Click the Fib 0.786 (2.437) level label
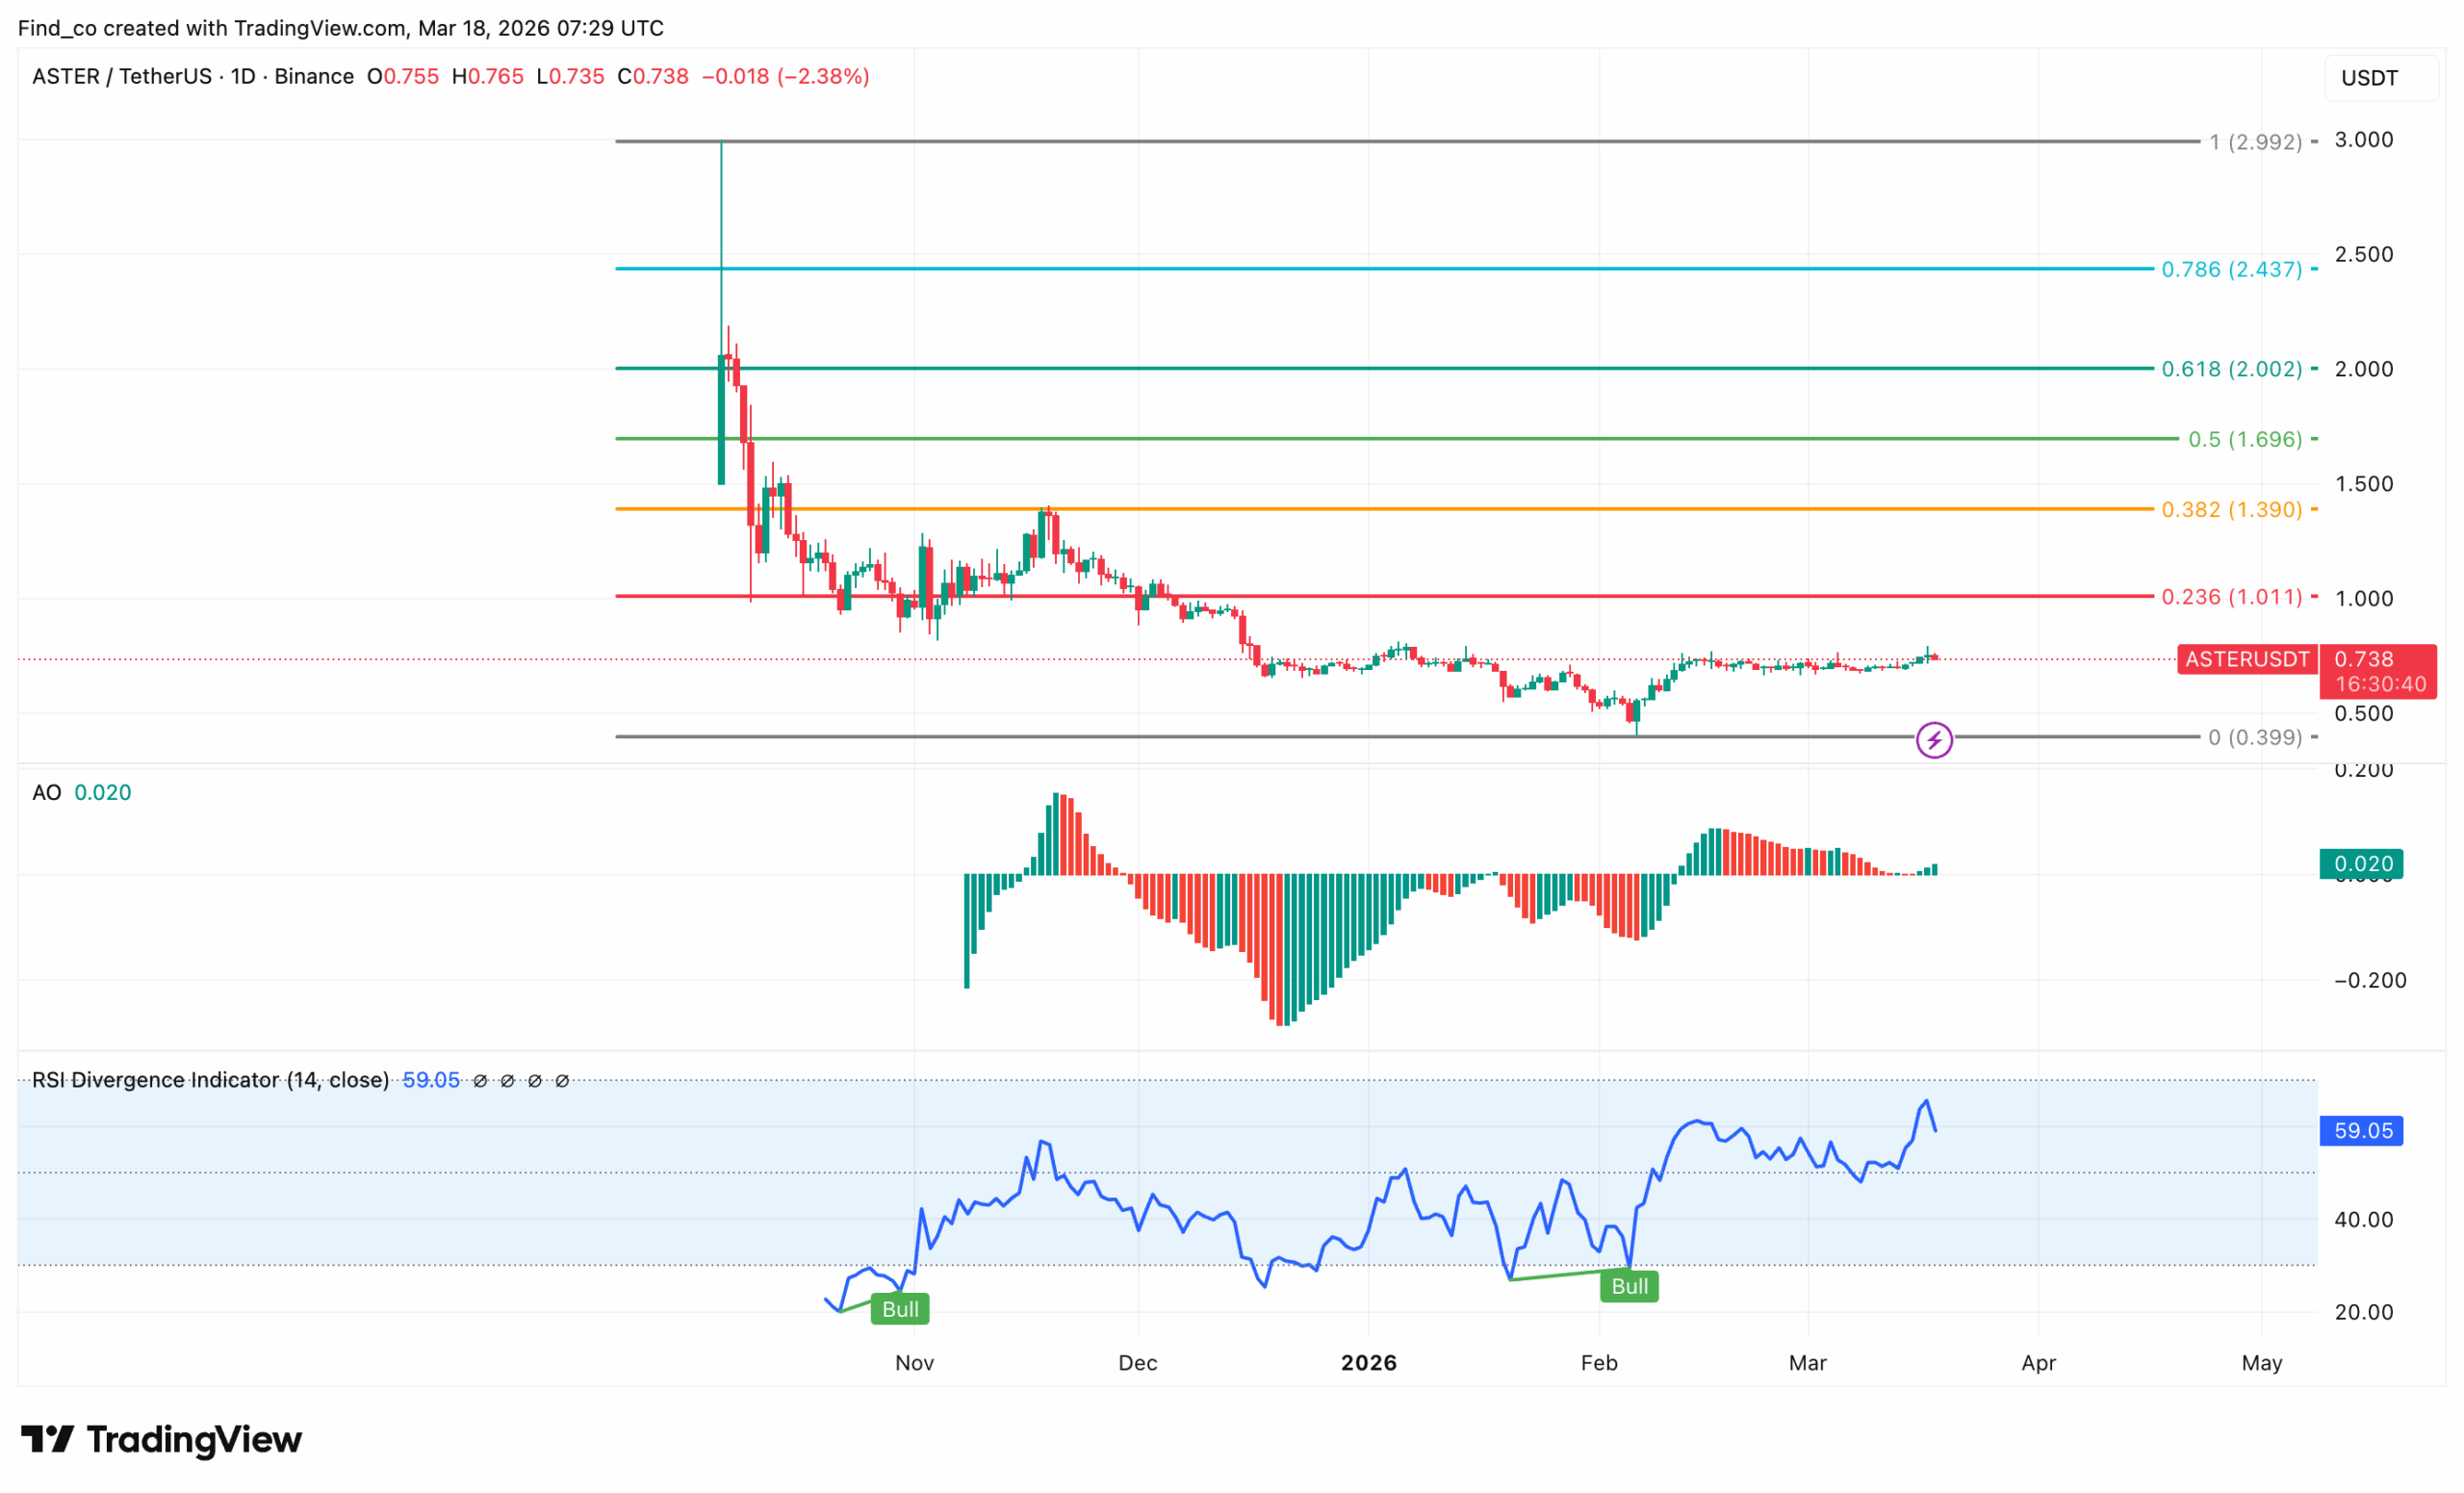The image size is (2464, 1493). 2232,269
